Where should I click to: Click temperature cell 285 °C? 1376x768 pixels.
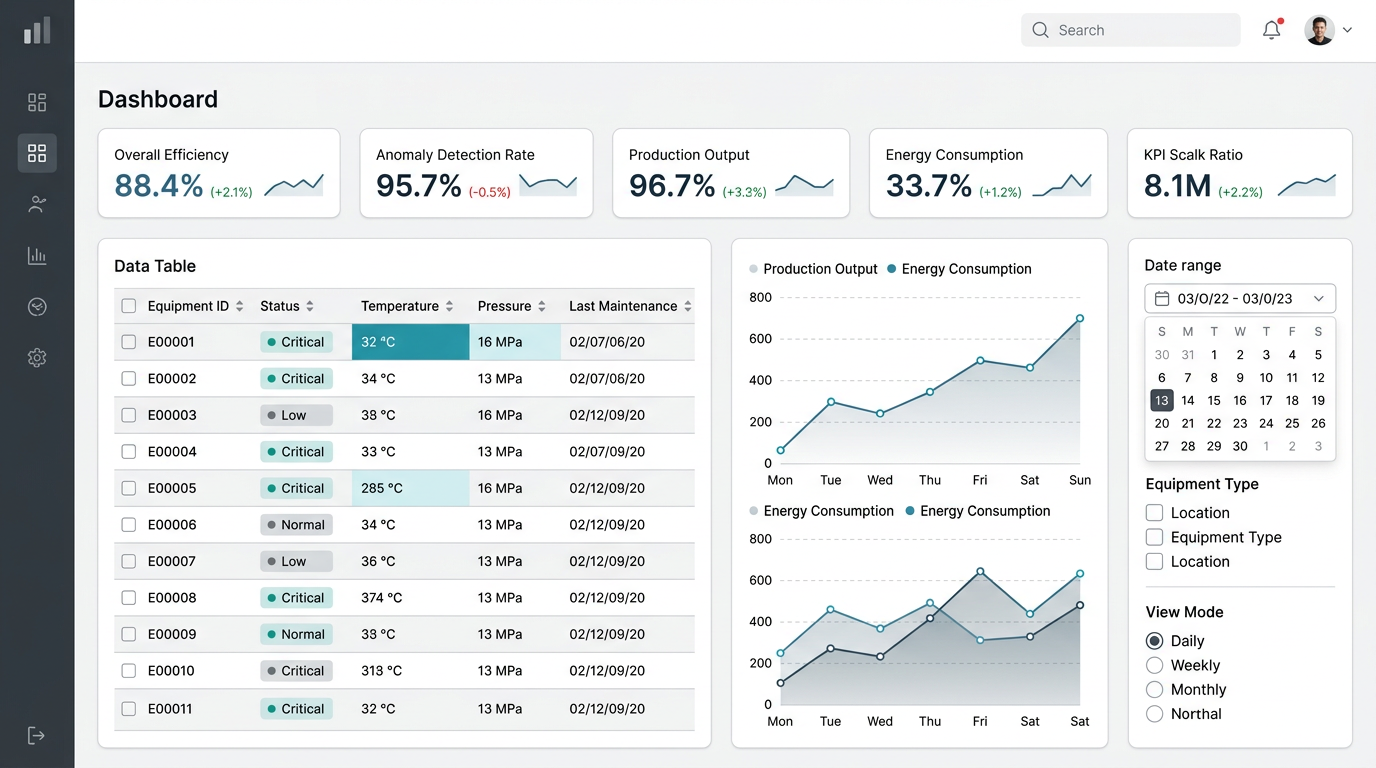(410, 488)
